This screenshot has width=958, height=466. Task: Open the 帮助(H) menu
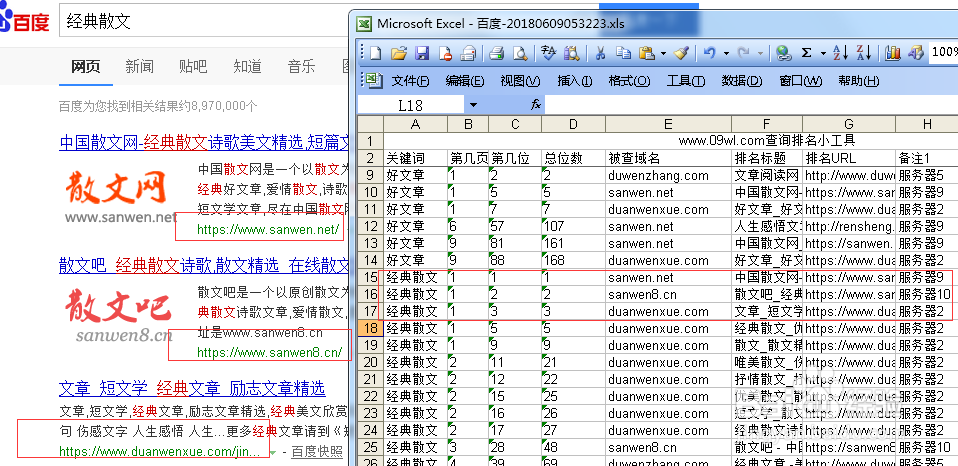pos(858,81)
